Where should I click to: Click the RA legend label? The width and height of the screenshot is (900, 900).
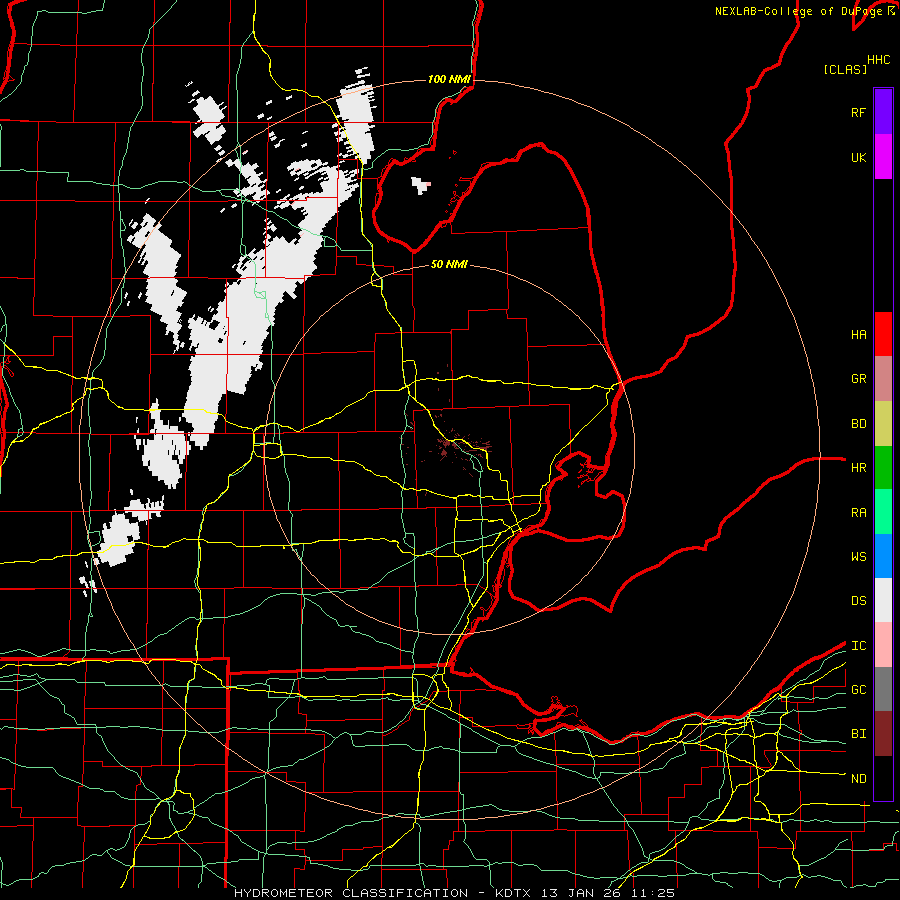coord(859,513)
